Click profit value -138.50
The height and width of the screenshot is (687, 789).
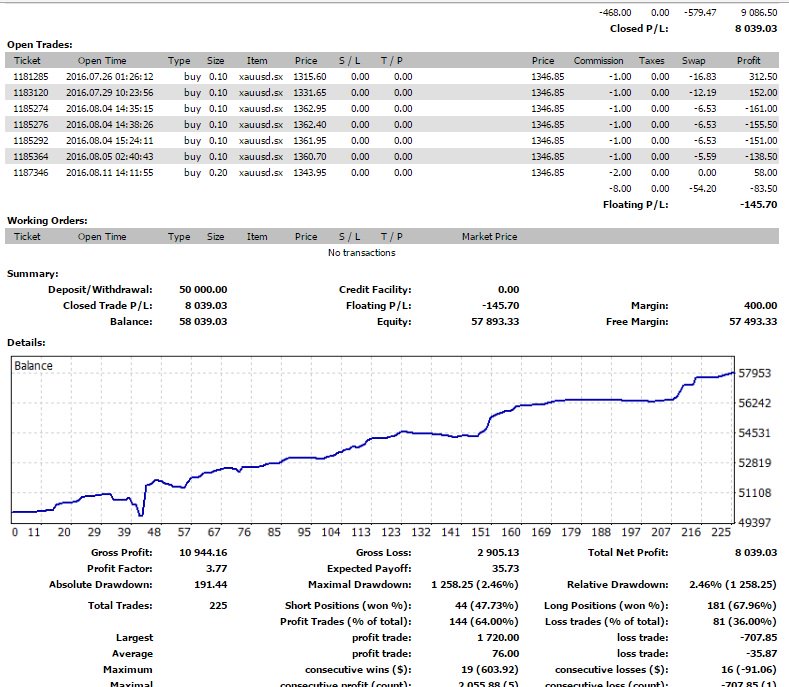tap(761, 157)
